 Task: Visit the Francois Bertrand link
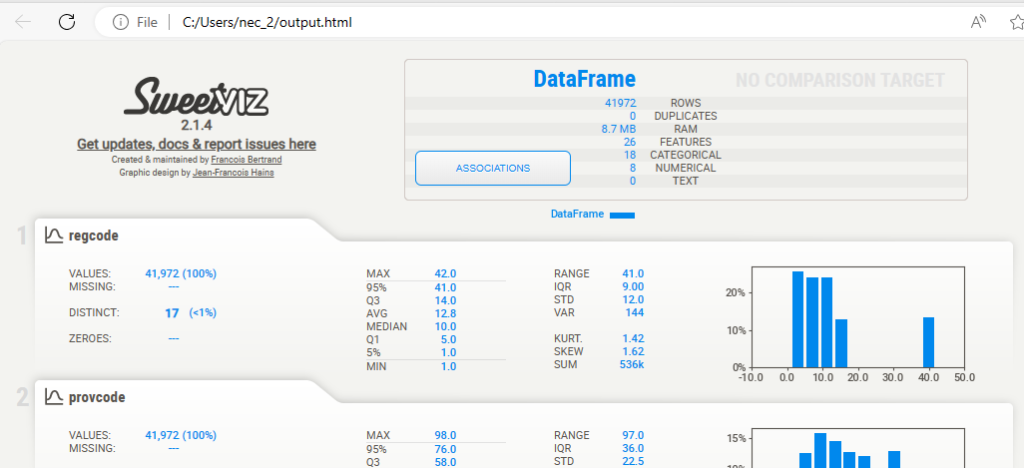pos(246,160)
